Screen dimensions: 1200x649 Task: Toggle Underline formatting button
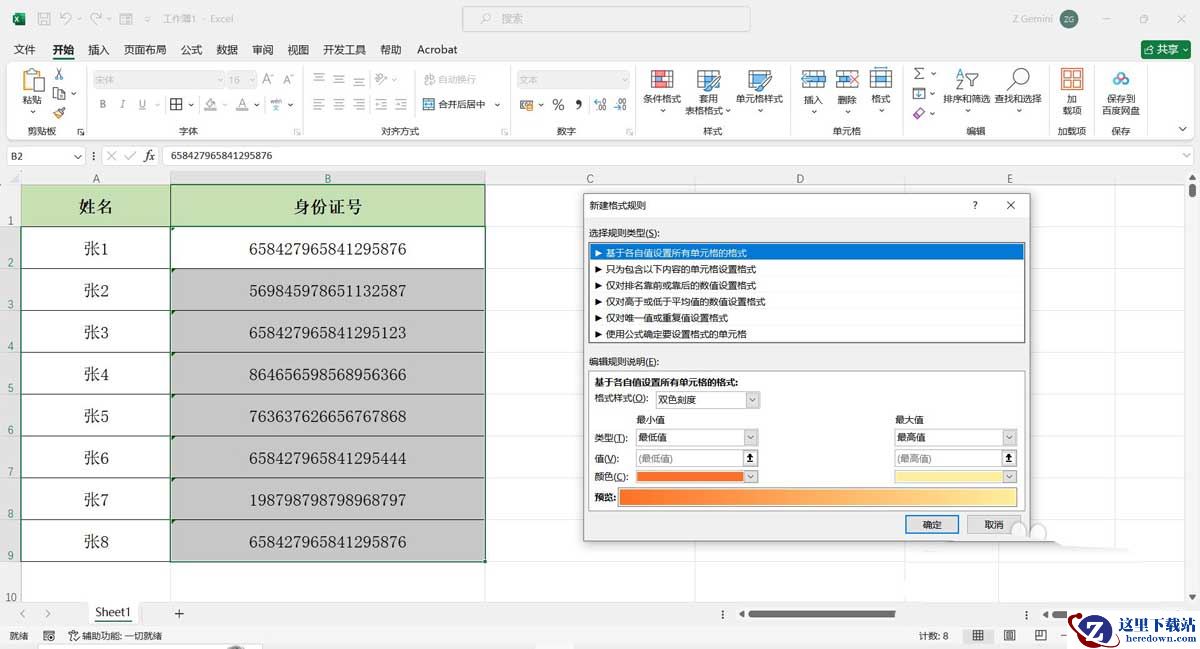(143, 104)
